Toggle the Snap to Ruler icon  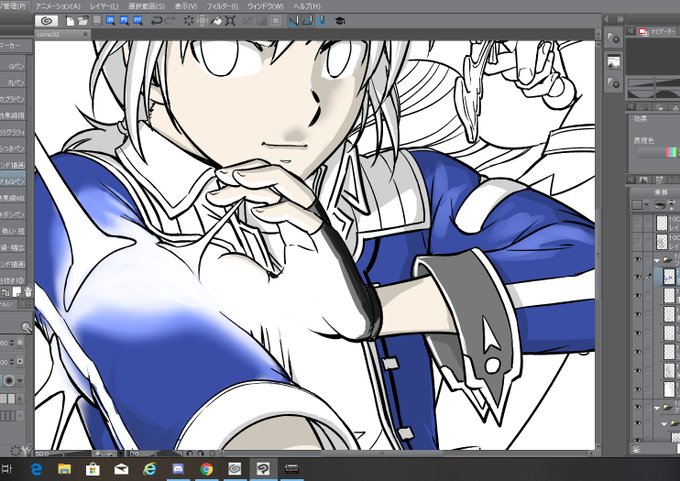294,20
